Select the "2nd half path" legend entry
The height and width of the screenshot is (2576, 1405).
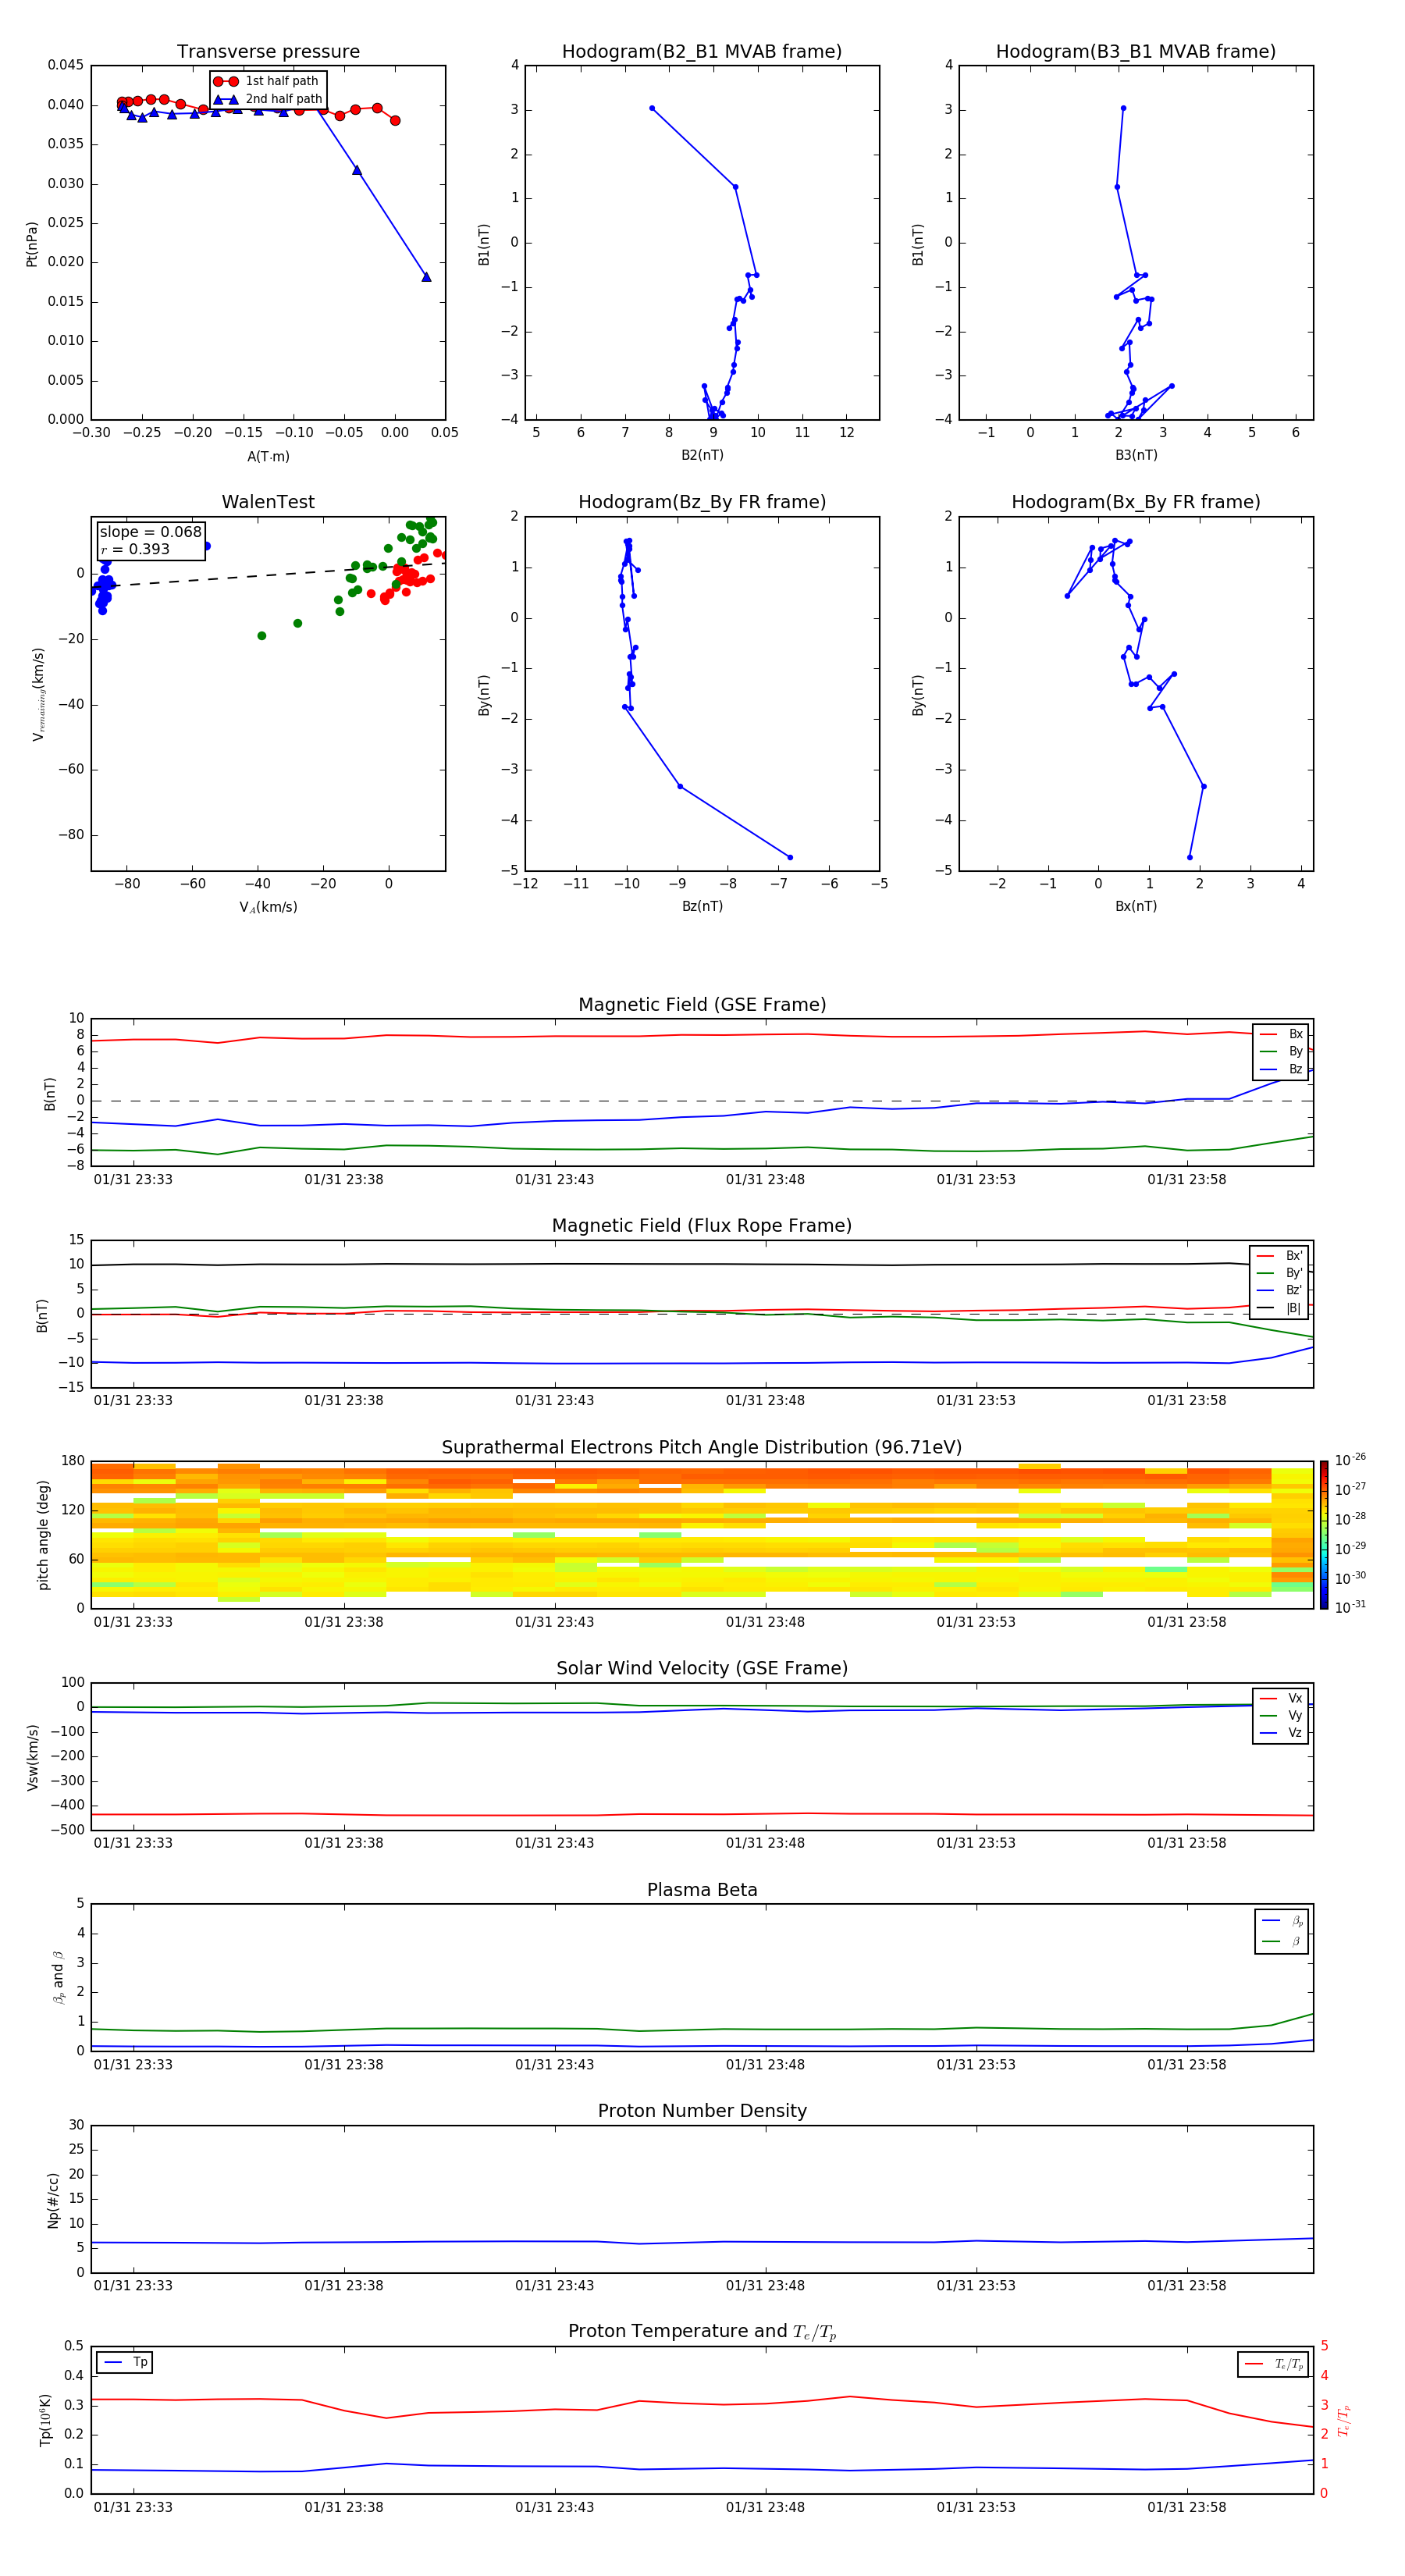(267, 99)
